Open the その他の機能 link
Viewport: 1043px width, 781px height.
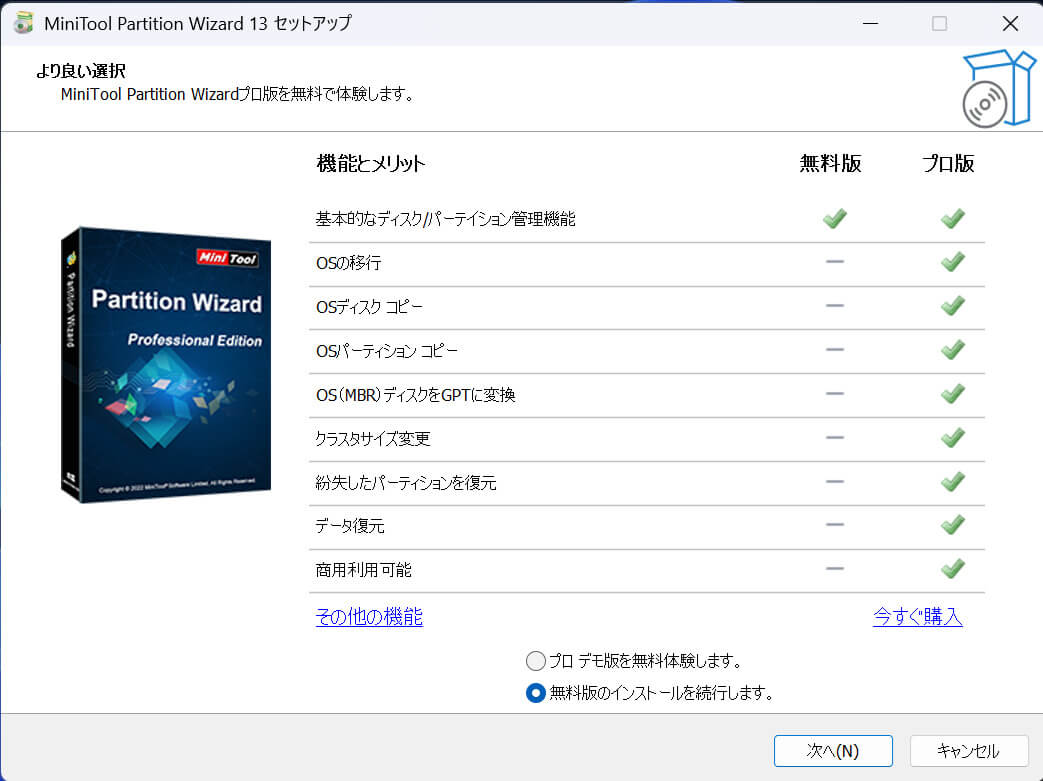coord(369,617)
